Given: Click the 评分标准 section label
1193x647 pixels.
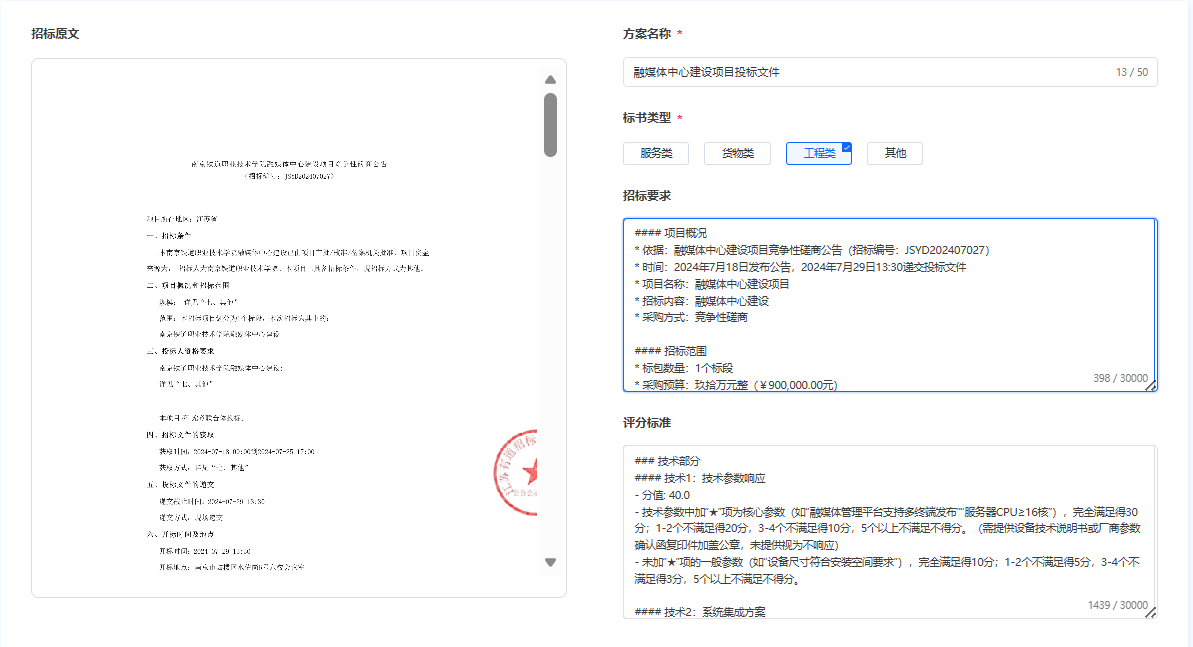Looking at the screenshot, I should pos(647,422).
